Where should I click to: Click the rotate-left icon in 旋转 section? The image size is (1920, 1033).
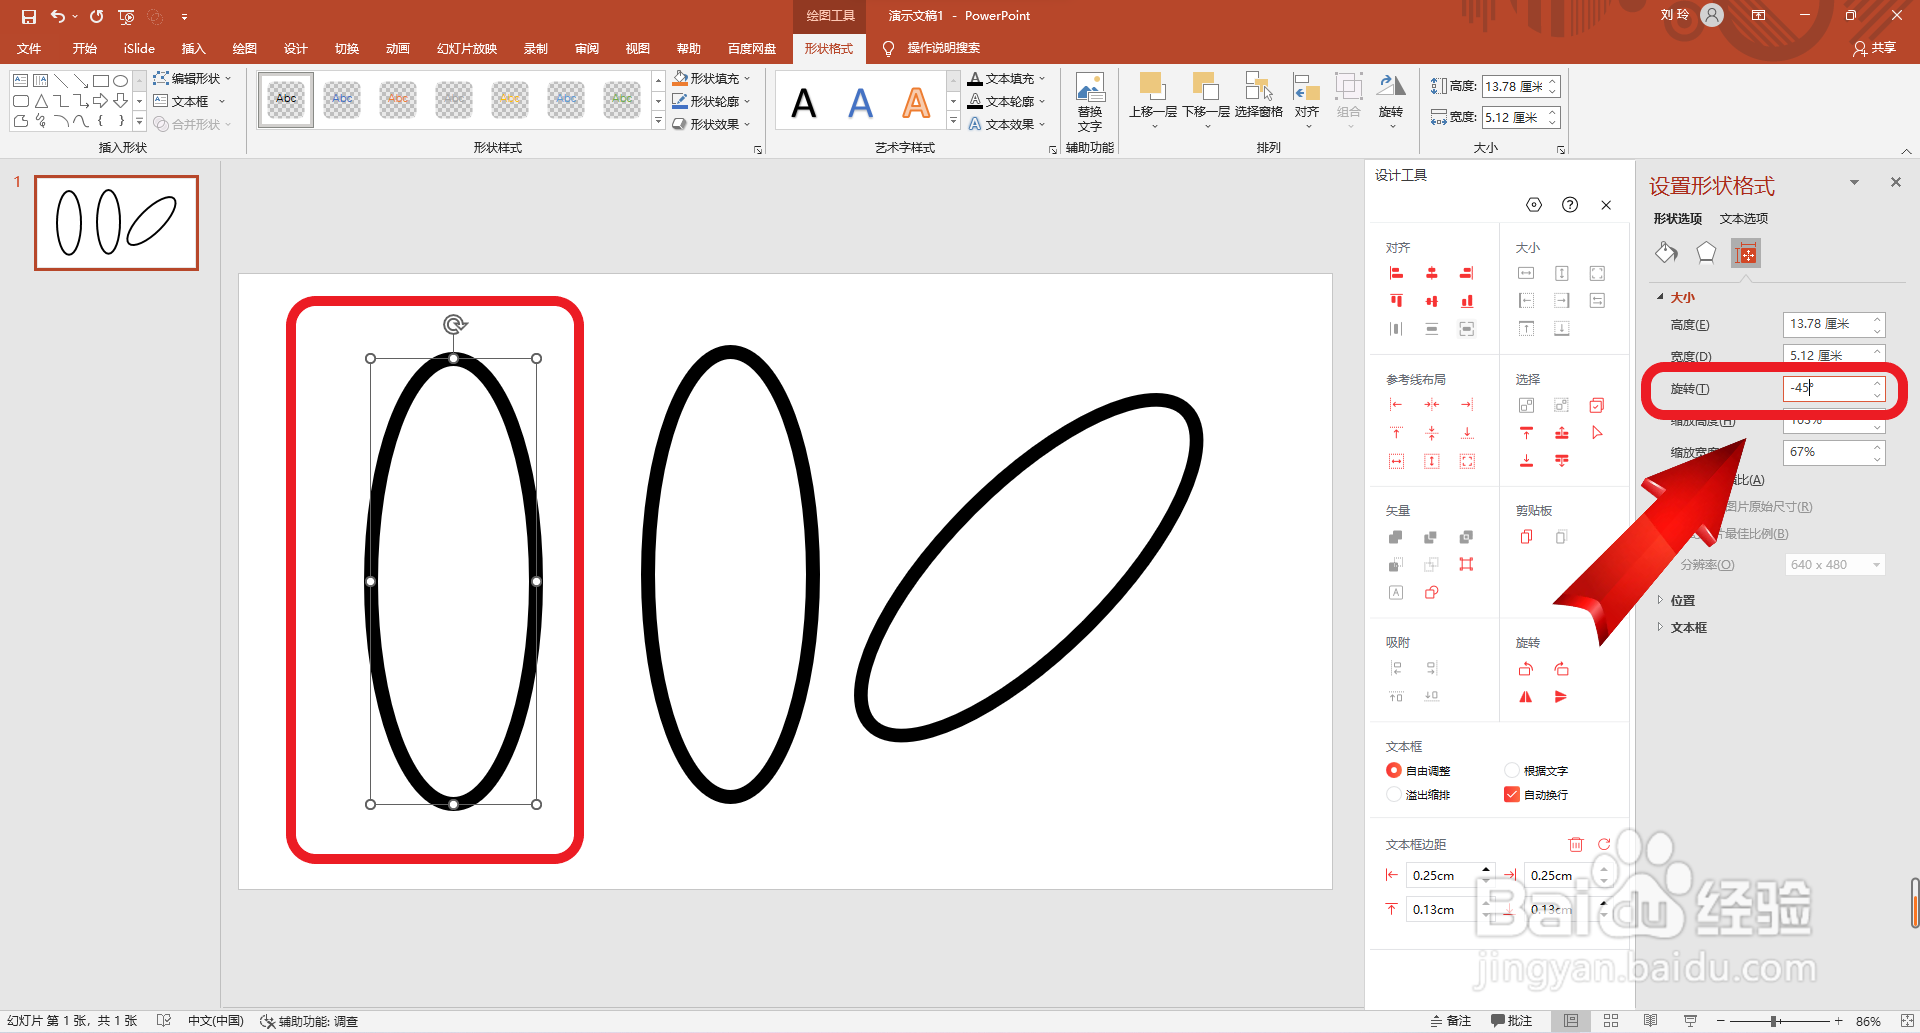[x=1525, y=669]
